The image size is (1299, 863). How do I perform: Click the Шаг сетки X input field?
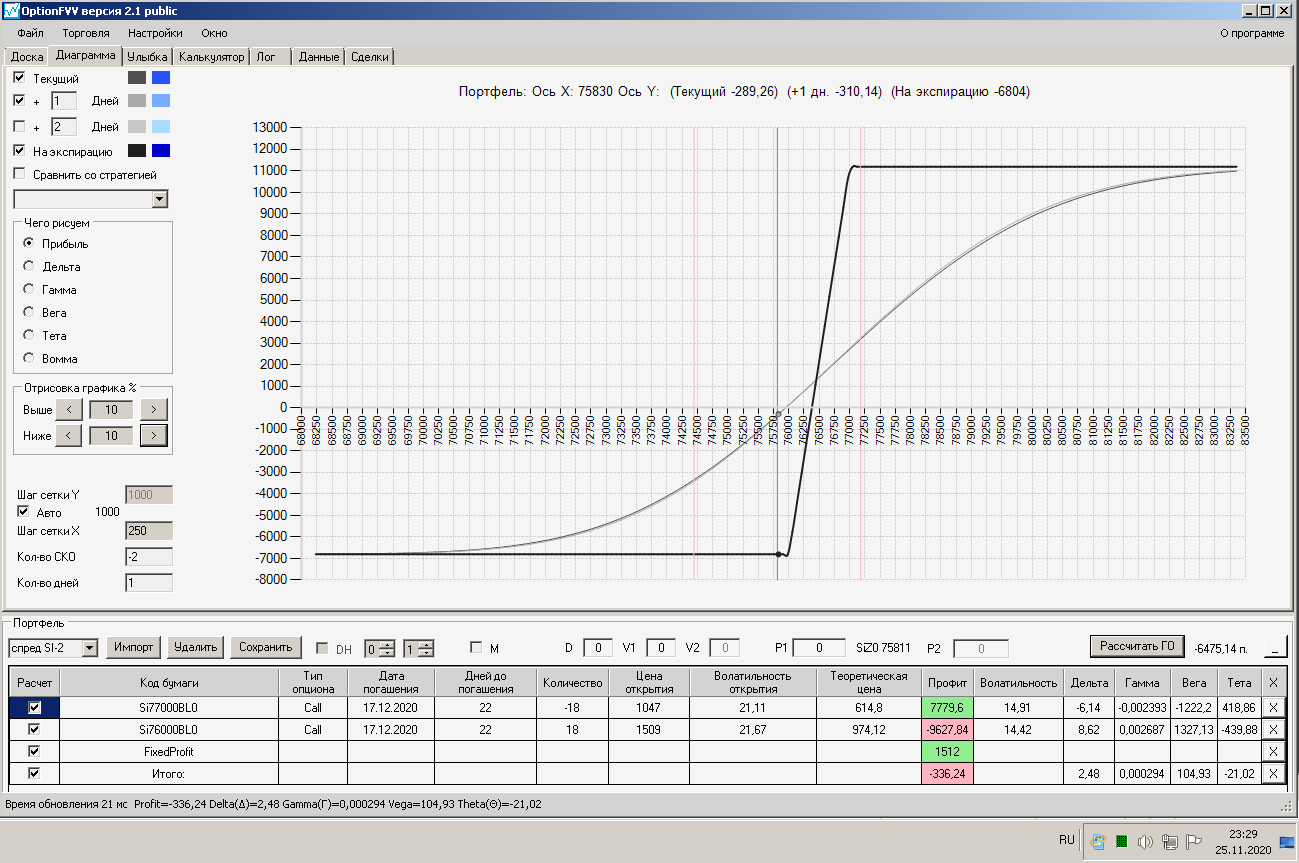(148, 531)
